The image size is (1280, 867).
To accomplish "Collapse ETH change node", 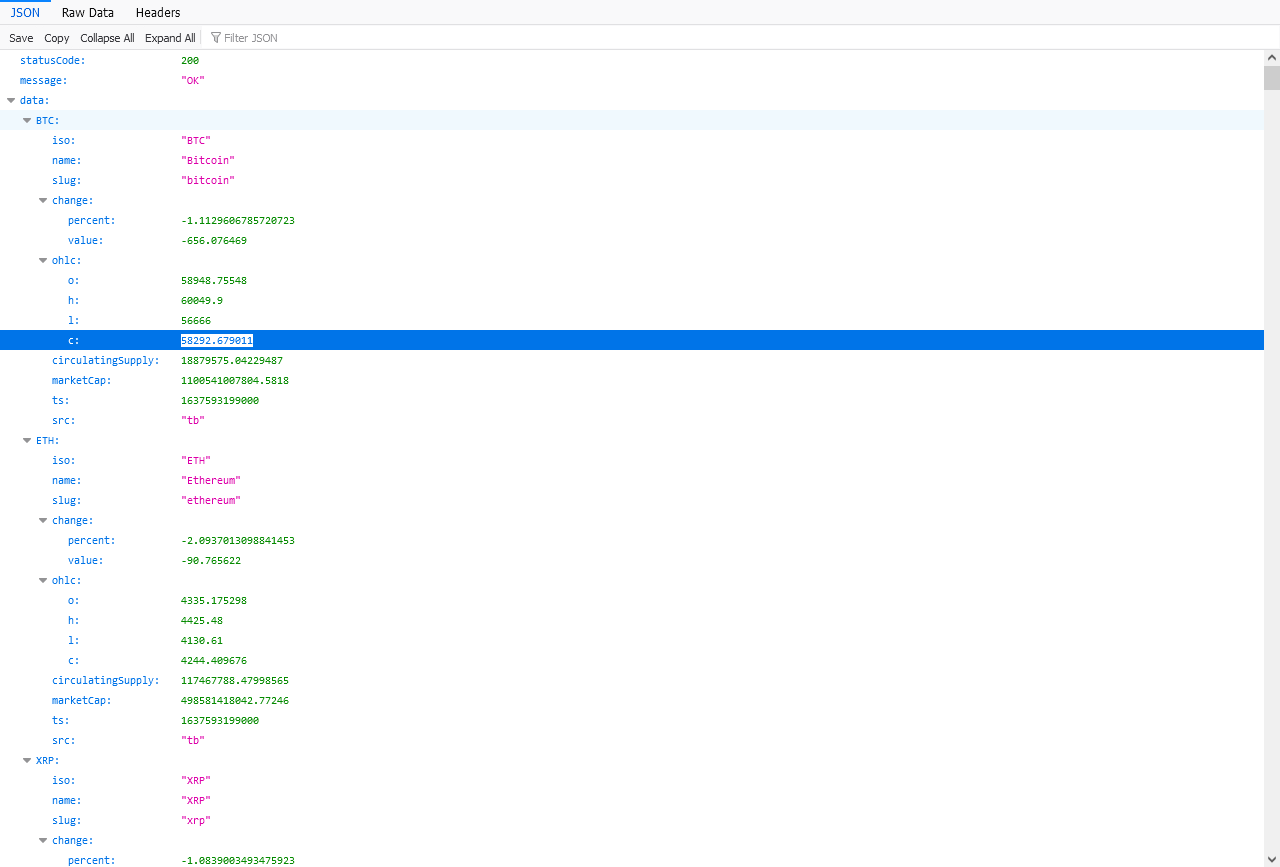I will pos(43,520).
